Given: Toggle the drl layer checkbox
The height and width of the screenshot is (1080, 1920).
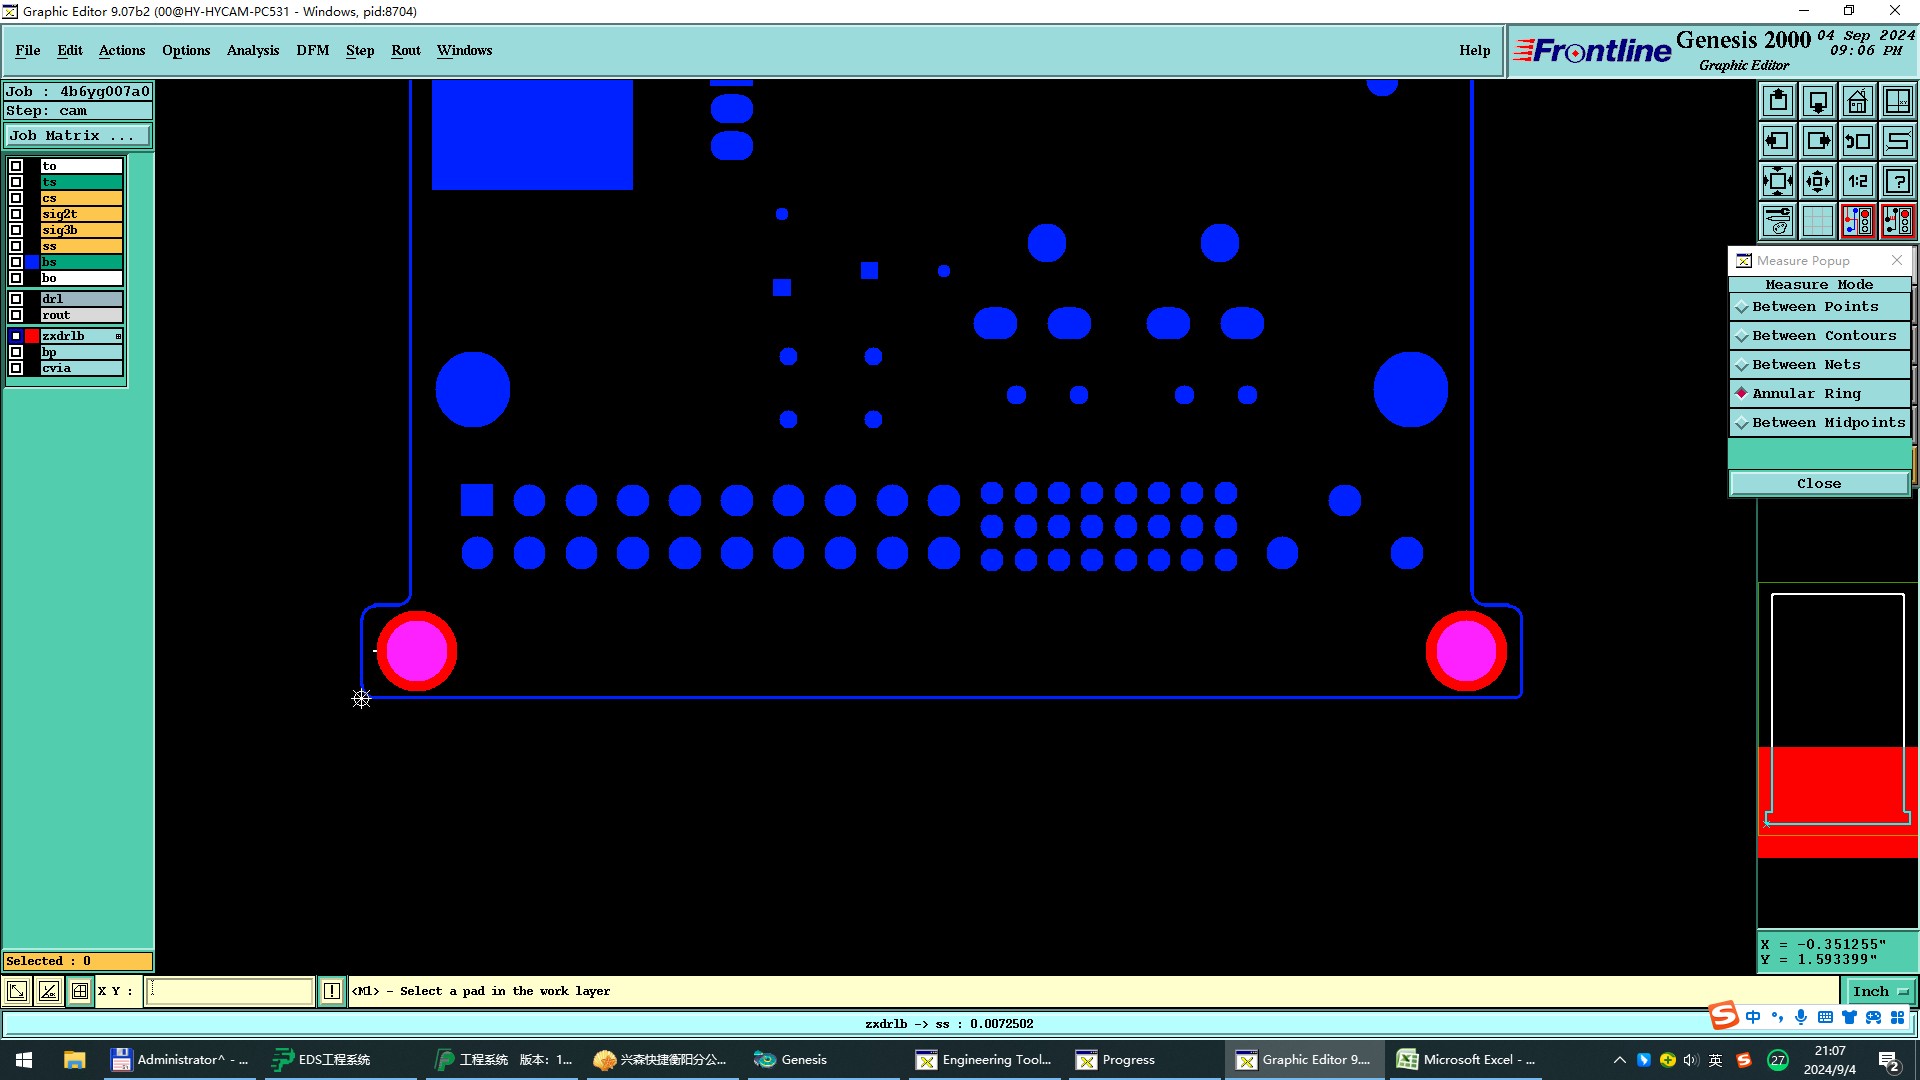Looking at the screenshot, I should pyautogui.click(x=16, y=299).
